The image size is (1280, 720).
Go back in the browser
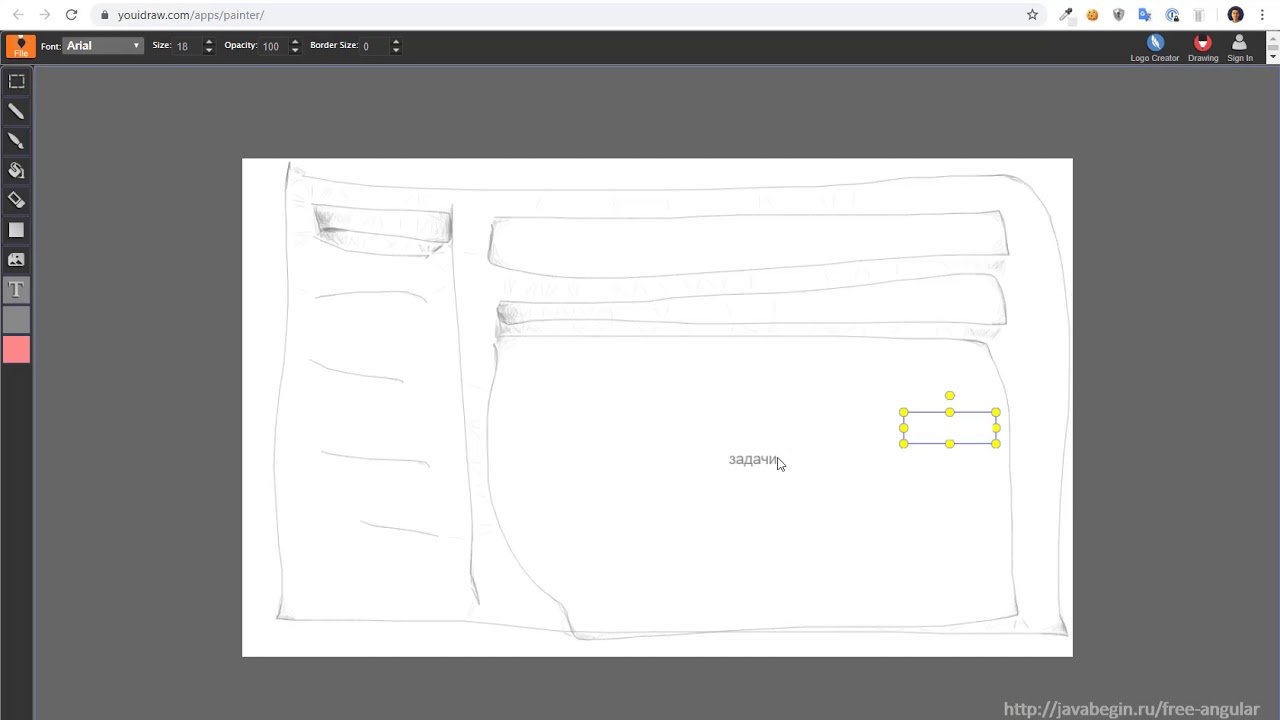[18, 15]
